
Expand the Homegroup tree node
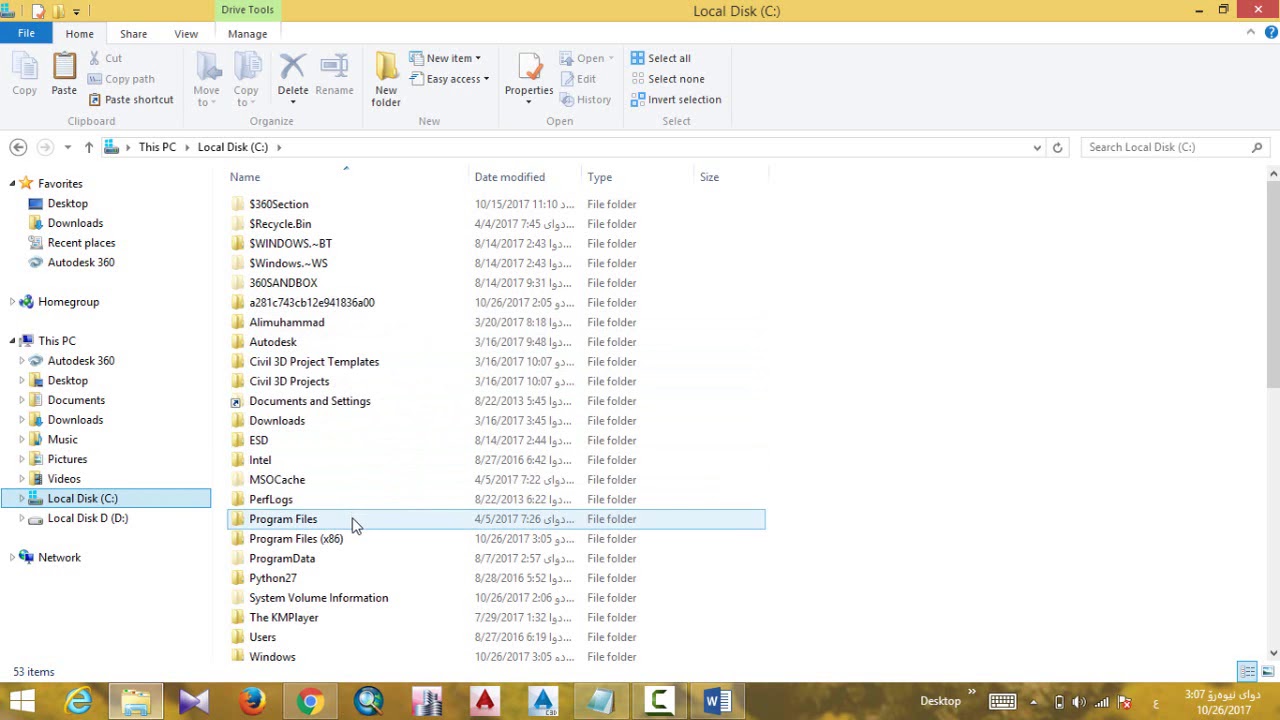tap(12, 302)
